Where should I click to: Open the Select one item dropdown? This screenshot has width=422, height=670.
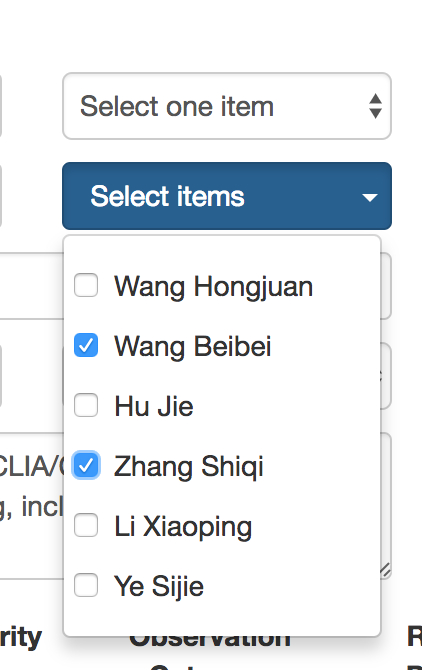click(227, 106)
